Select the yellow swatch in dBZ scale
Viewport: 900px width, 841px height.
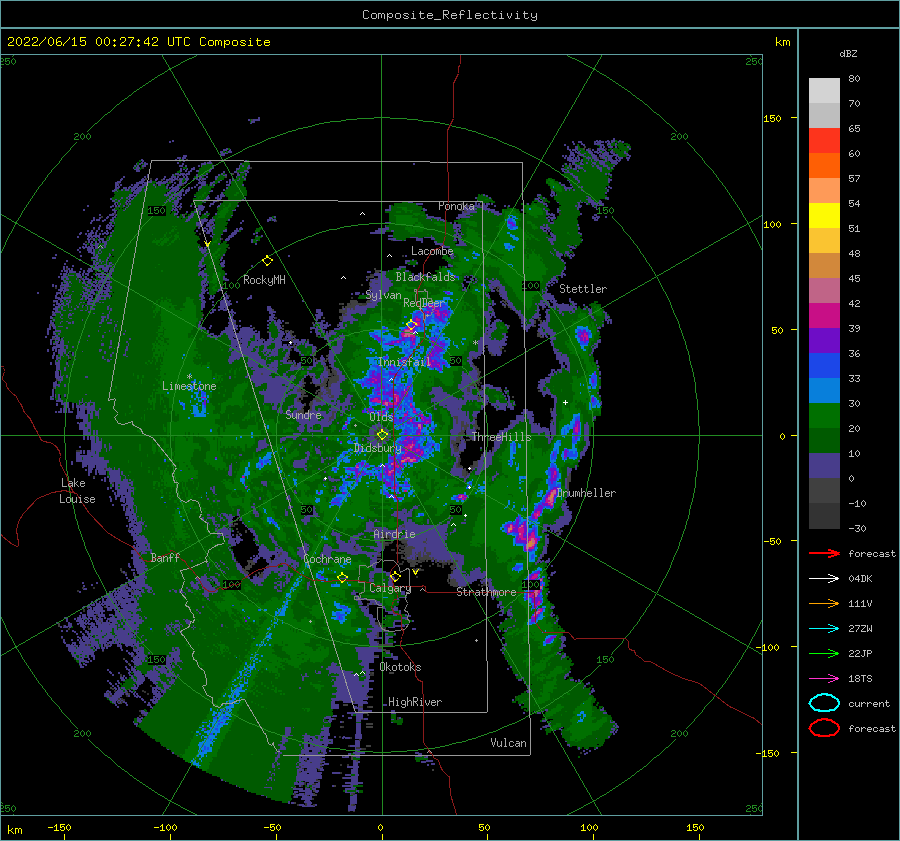pyautogui.click(x=824, y=216)
